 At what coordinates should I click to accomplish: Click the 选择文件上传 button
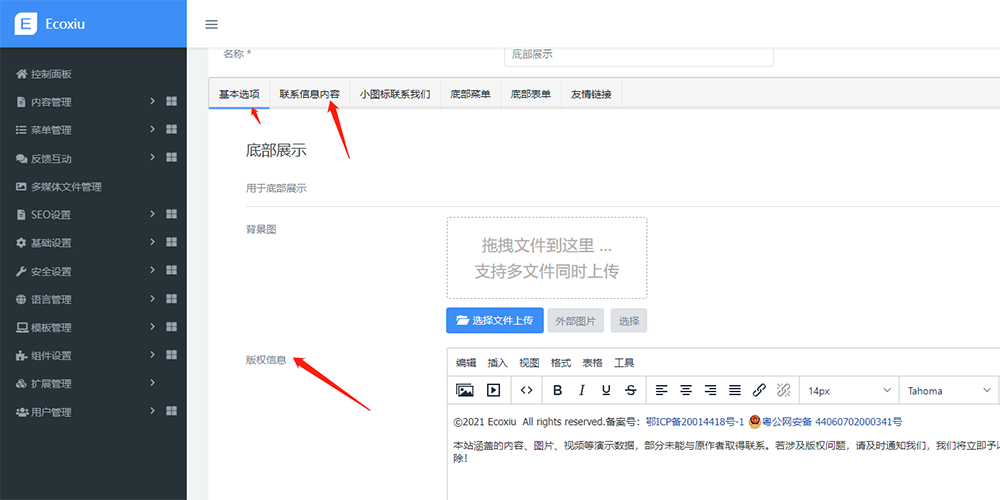pyautogui.click(x=495, y=320)
